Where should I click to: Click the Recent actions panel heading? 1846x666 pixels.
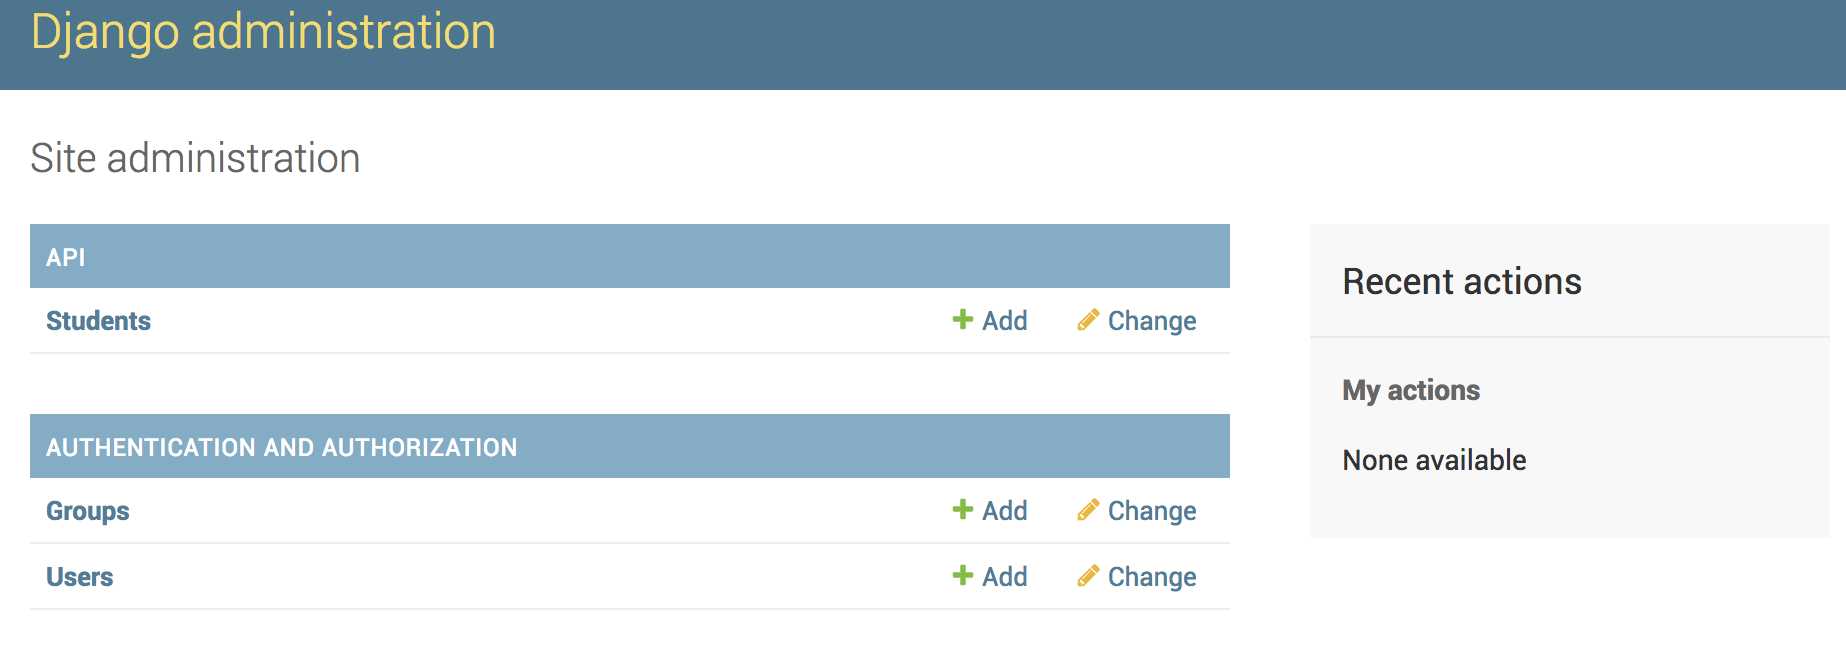(1462, 282)
